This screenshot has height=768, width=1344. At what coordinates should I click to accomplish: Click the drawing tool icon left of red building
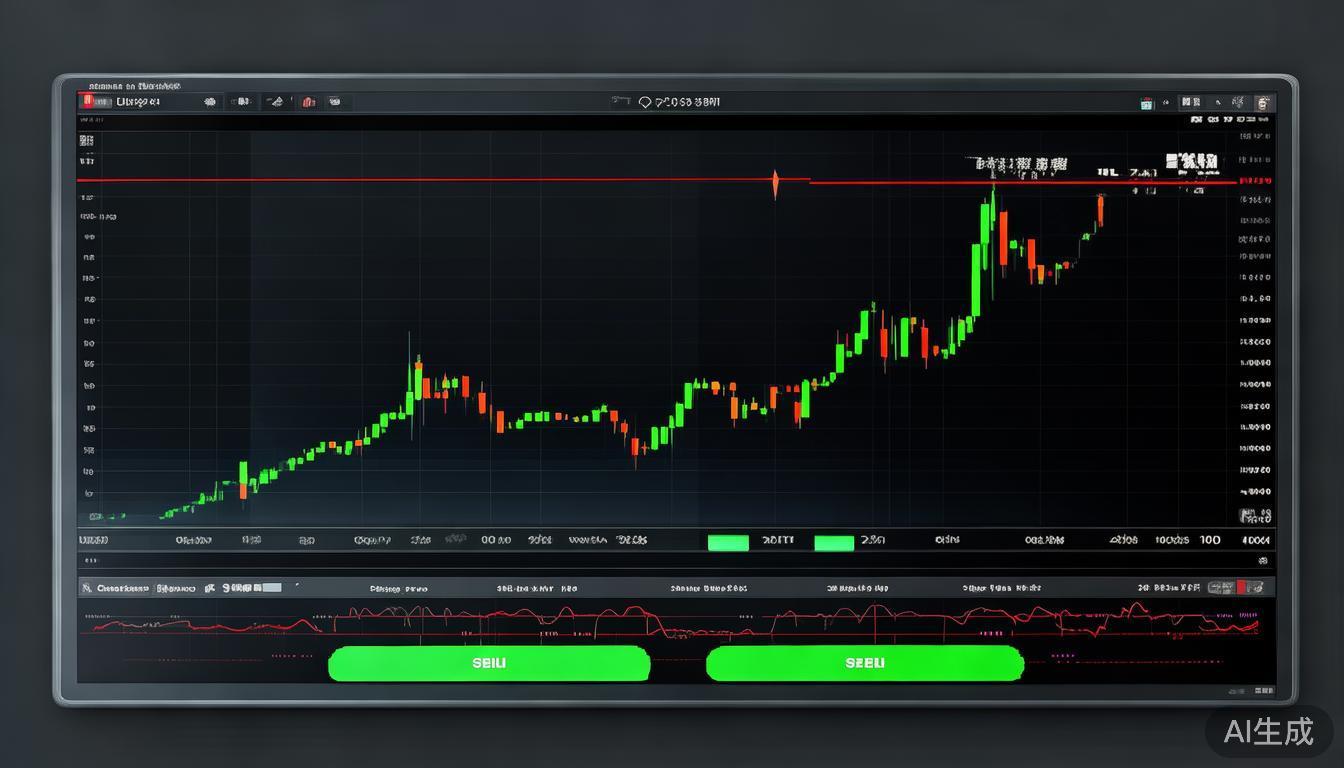273,101
